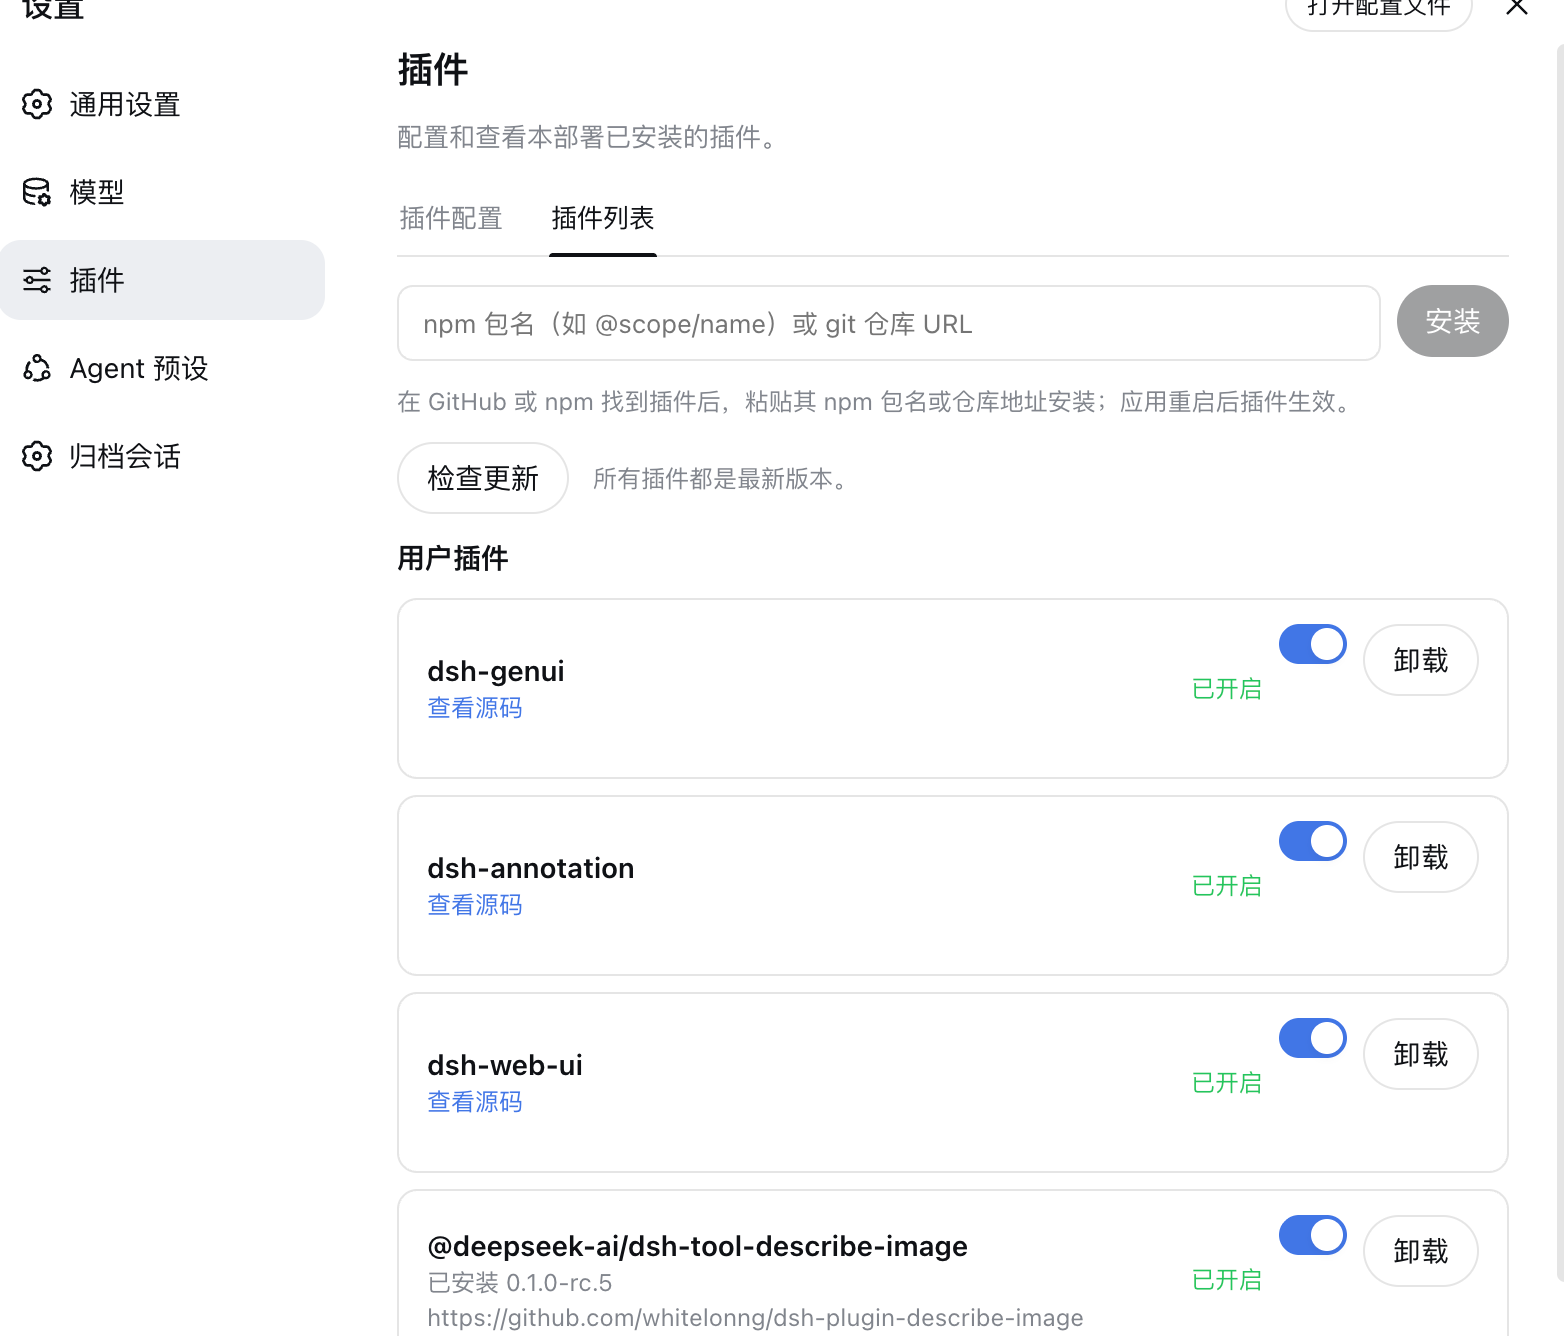Click the 安装 button

click(x=1452, y=321)
